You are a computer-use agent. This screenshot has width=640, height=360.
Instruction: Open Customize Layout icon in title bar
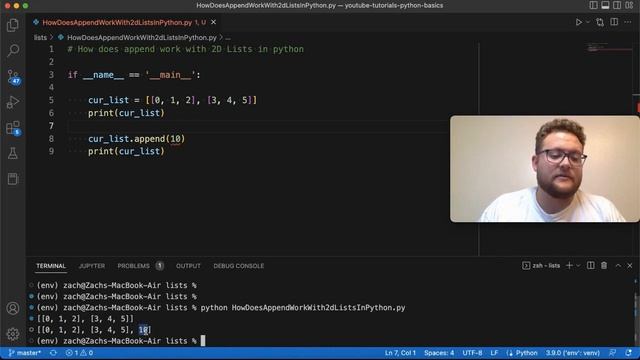pos(629,5)
